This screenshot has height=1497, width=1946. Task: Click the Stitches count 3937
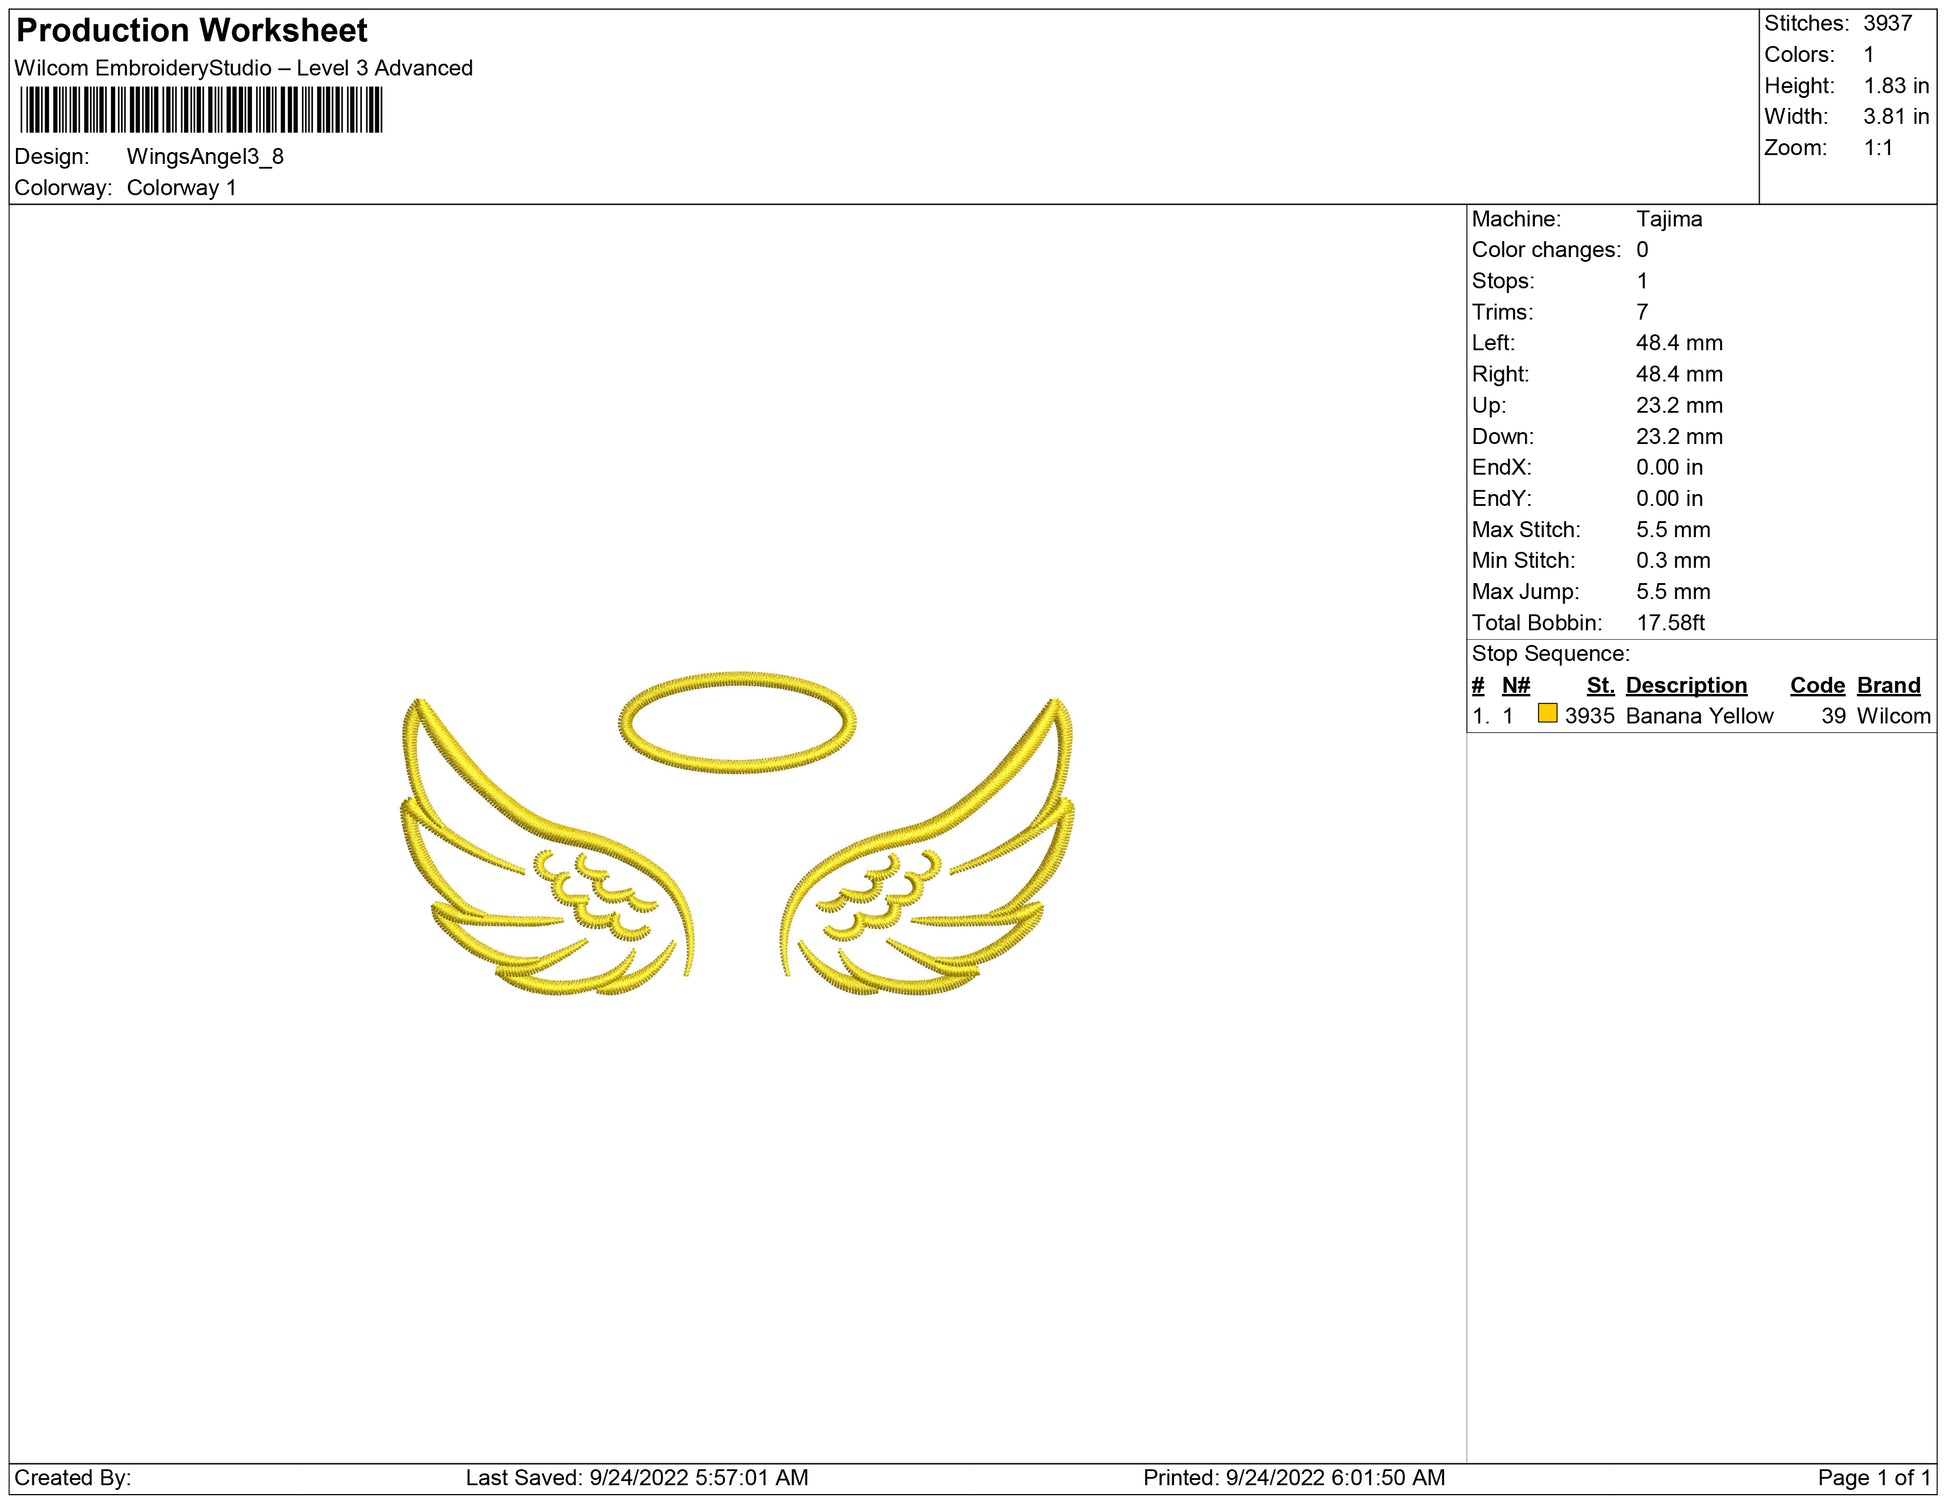[x=1887, y=23]
